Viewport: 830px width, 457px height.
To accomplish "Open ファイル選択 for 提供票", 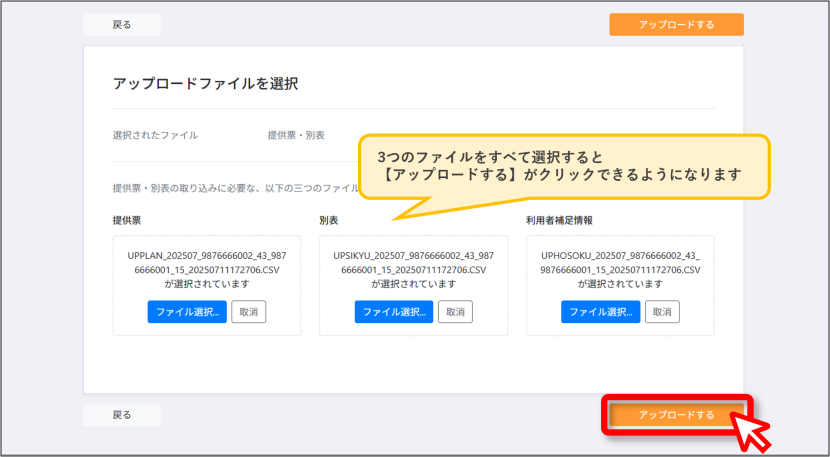I will (x=187, y=312).
